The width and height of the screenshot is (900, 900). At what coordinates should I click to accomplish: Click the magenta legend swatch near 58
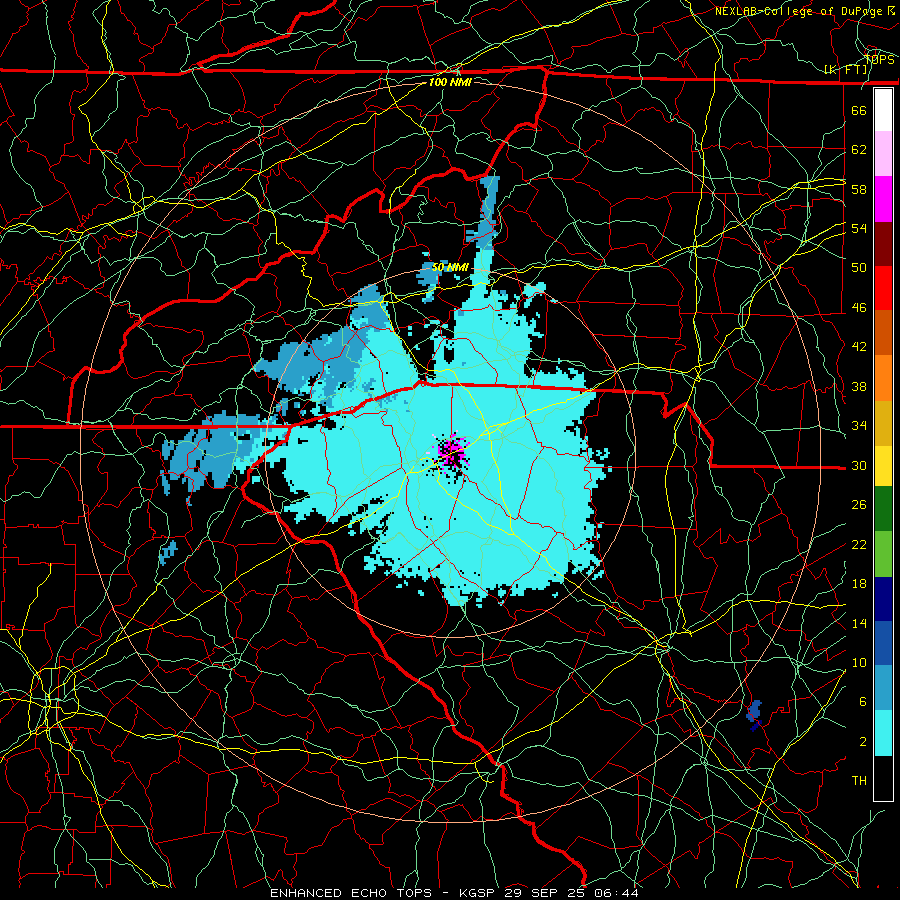point(883,199)
